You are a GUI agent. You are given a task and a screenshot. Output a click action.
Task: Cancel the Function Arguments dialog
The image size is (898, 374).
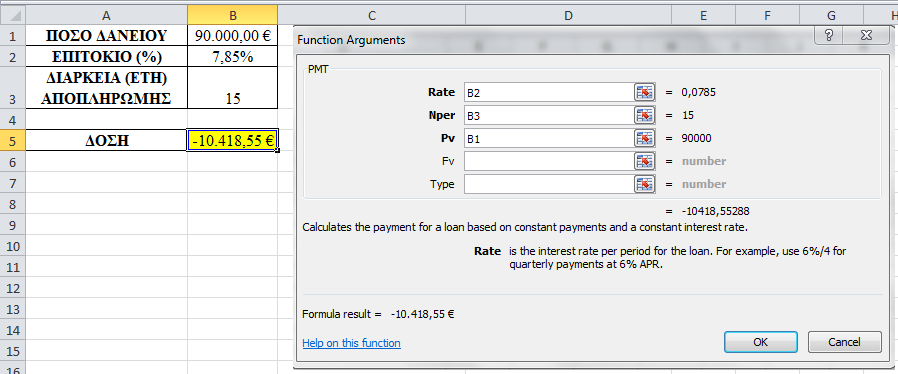844,342
